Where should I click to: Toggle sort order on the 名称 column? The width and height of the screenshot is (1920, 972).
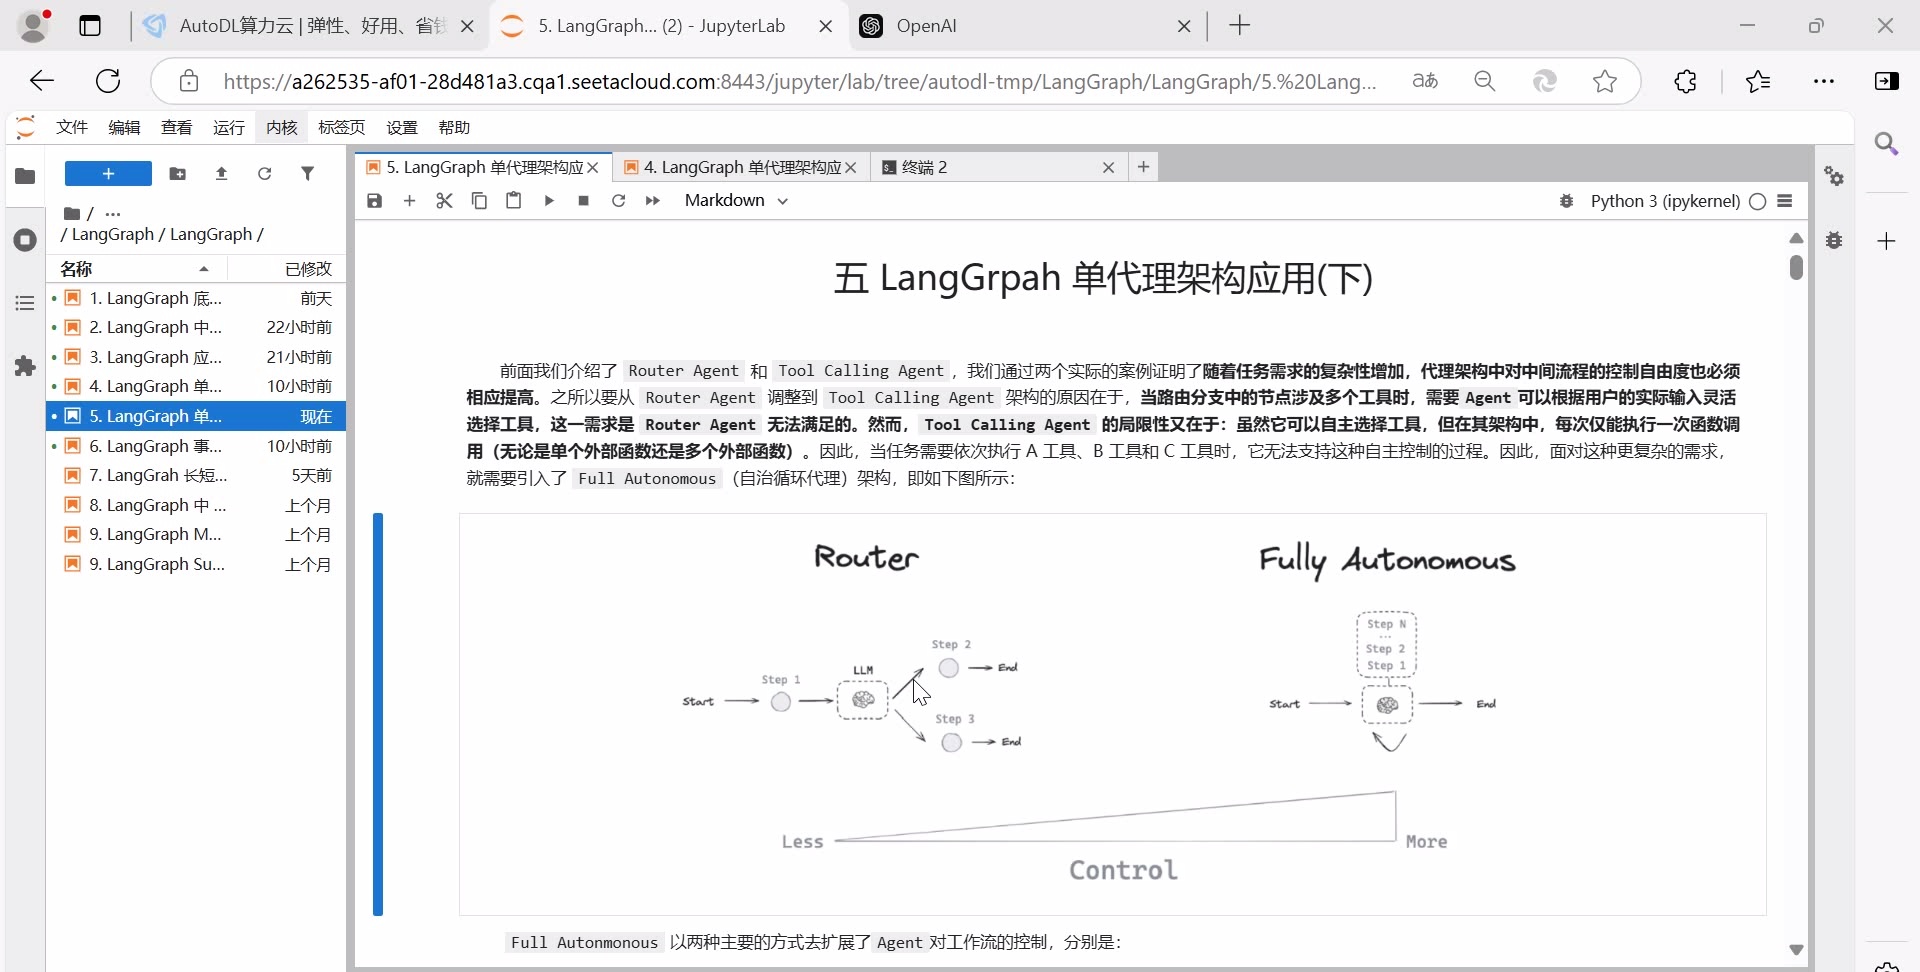(x=76, y=268)
